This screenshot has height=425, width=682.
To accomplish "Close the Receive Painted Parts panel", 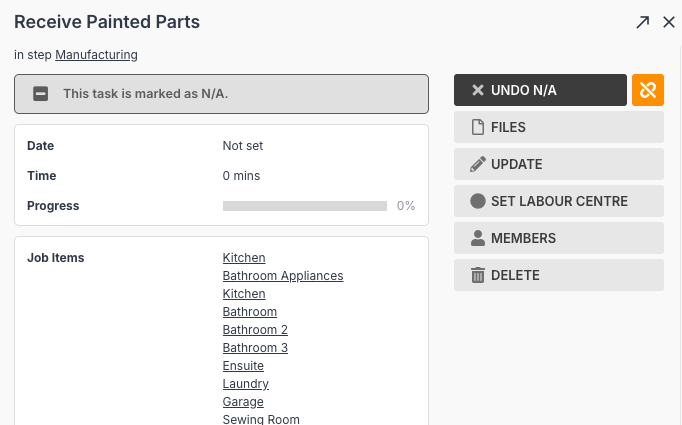I will pyautogui.click(x=669, y=22).
